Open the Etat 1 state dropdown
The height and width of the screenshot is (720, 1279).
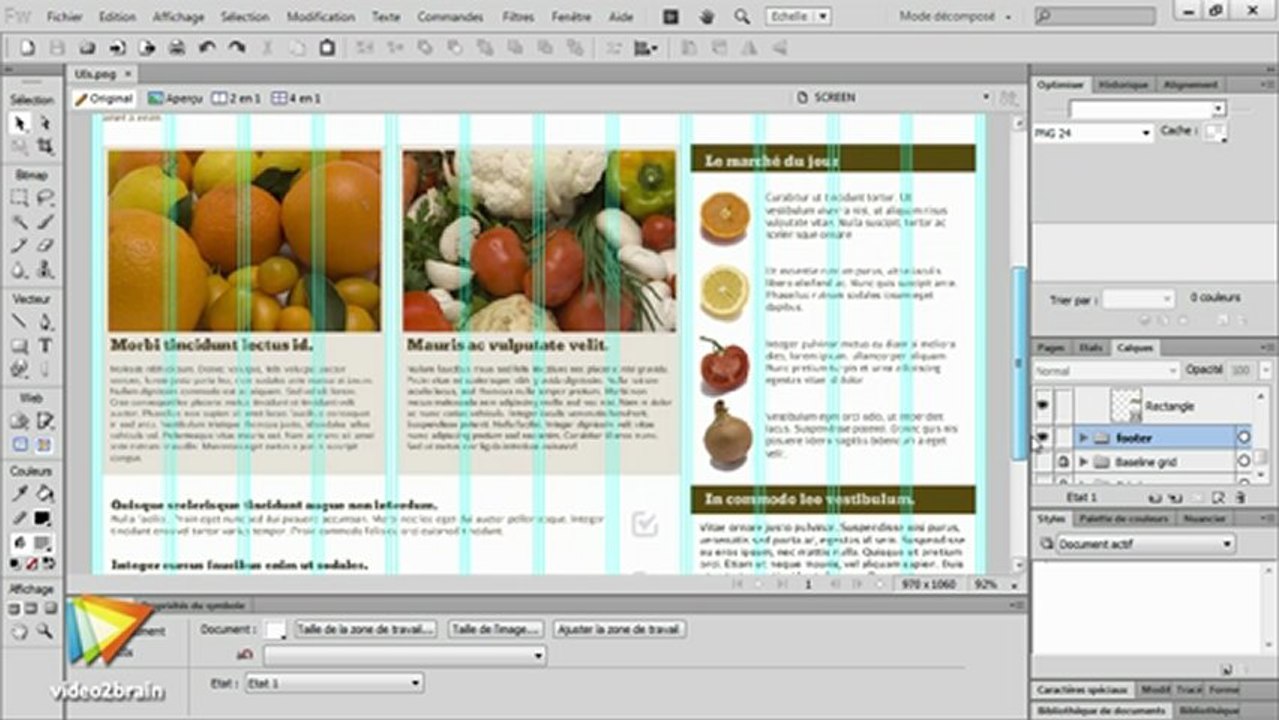[335, 683]
